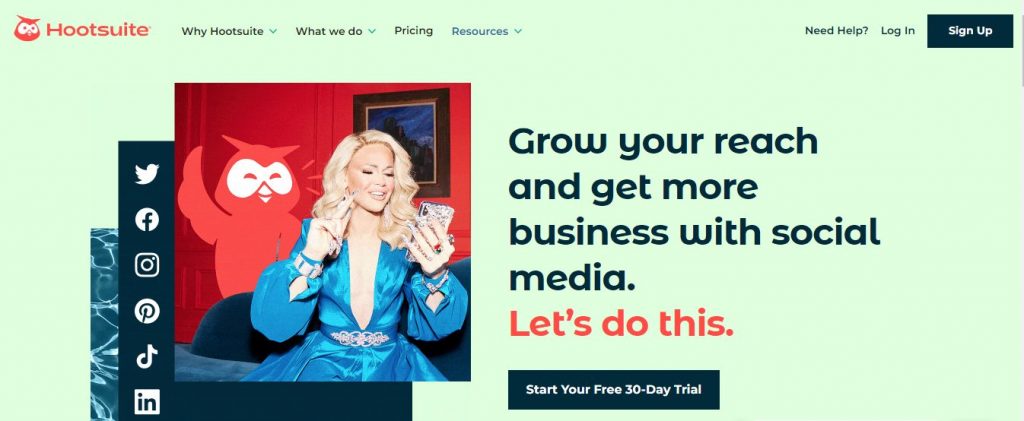Open the Why Hootsuite menu label

223,31
